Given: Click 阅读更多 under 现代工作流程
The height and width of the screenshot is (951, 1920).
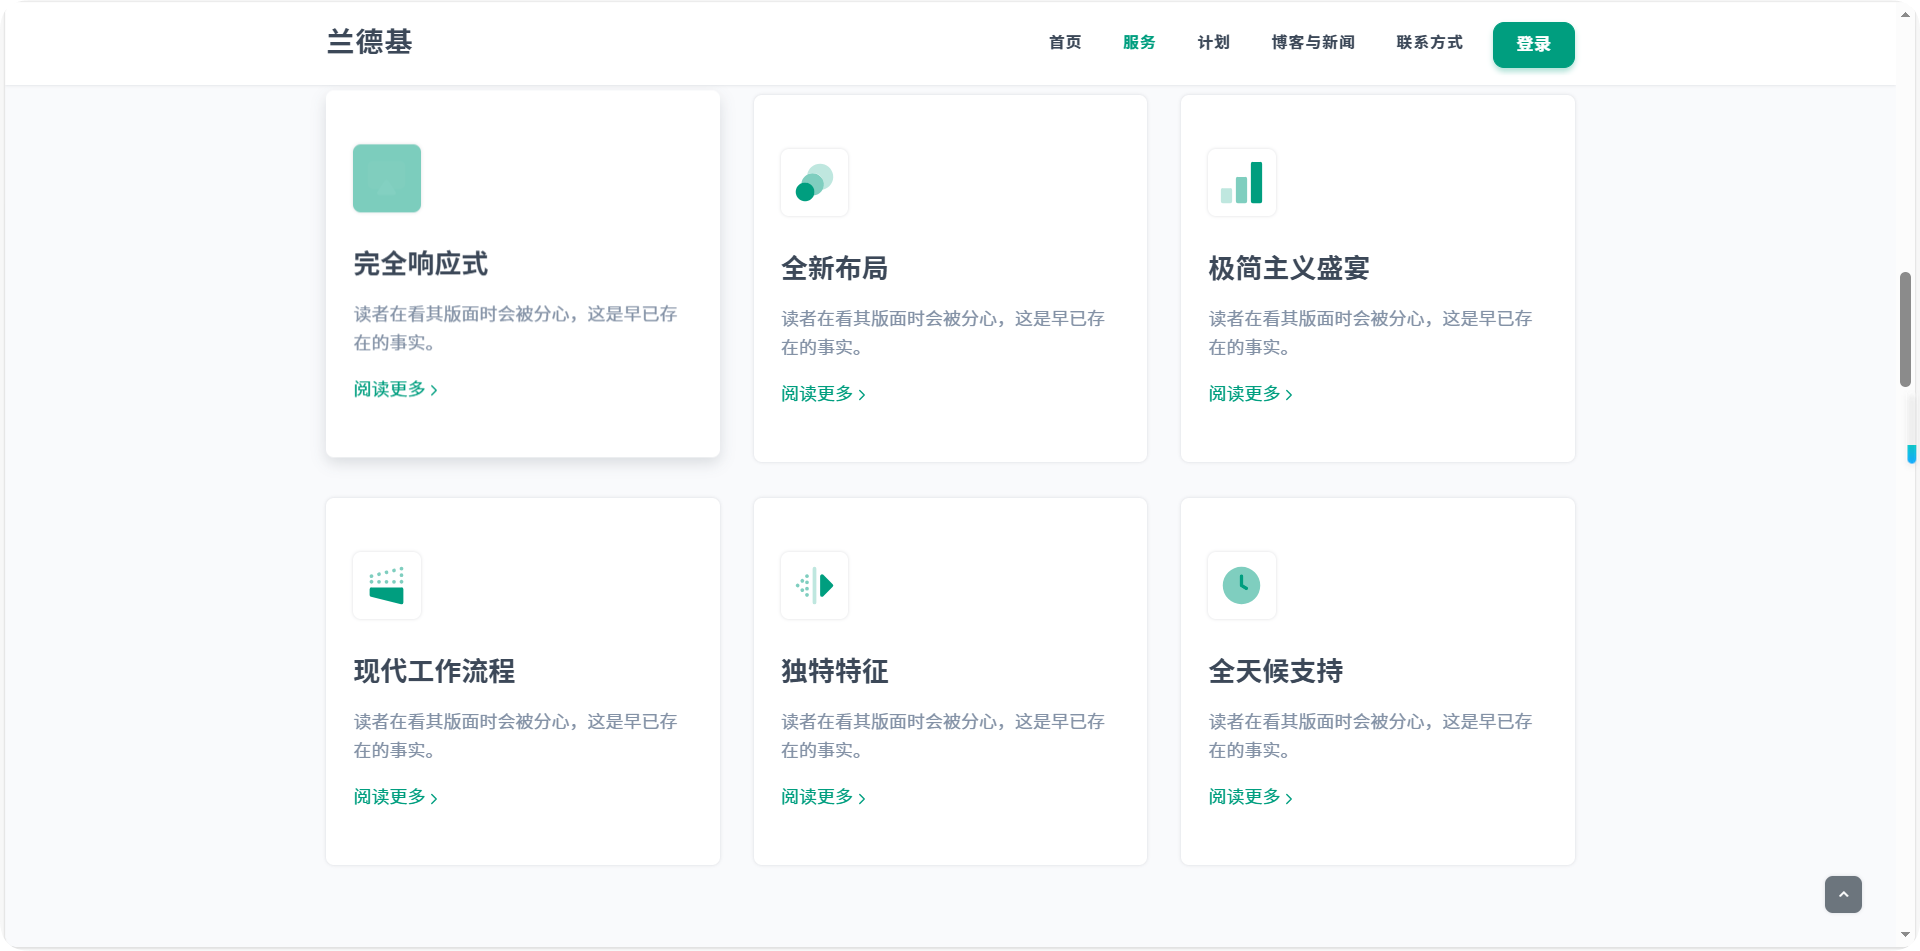Looking at the screenshot, I should click(396, 797).
